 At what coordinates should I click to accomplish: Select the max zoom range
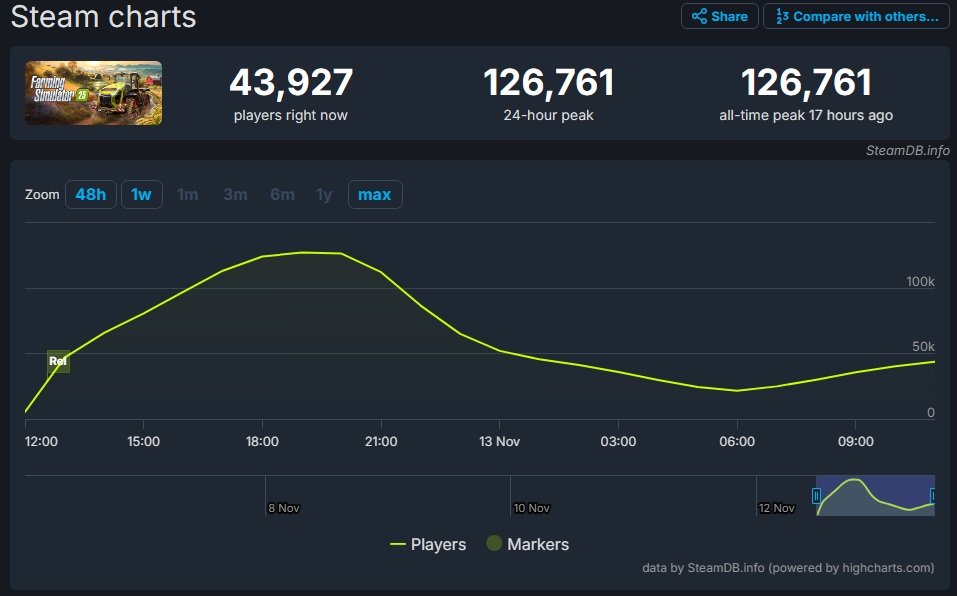point(374,194)
